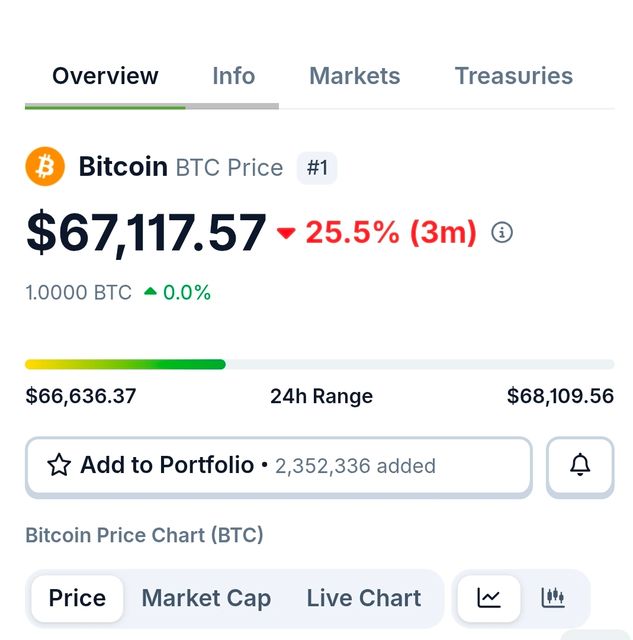The image size is (633, 640).
Task: Click the price alert bell icon
Action: pos(580,465)
